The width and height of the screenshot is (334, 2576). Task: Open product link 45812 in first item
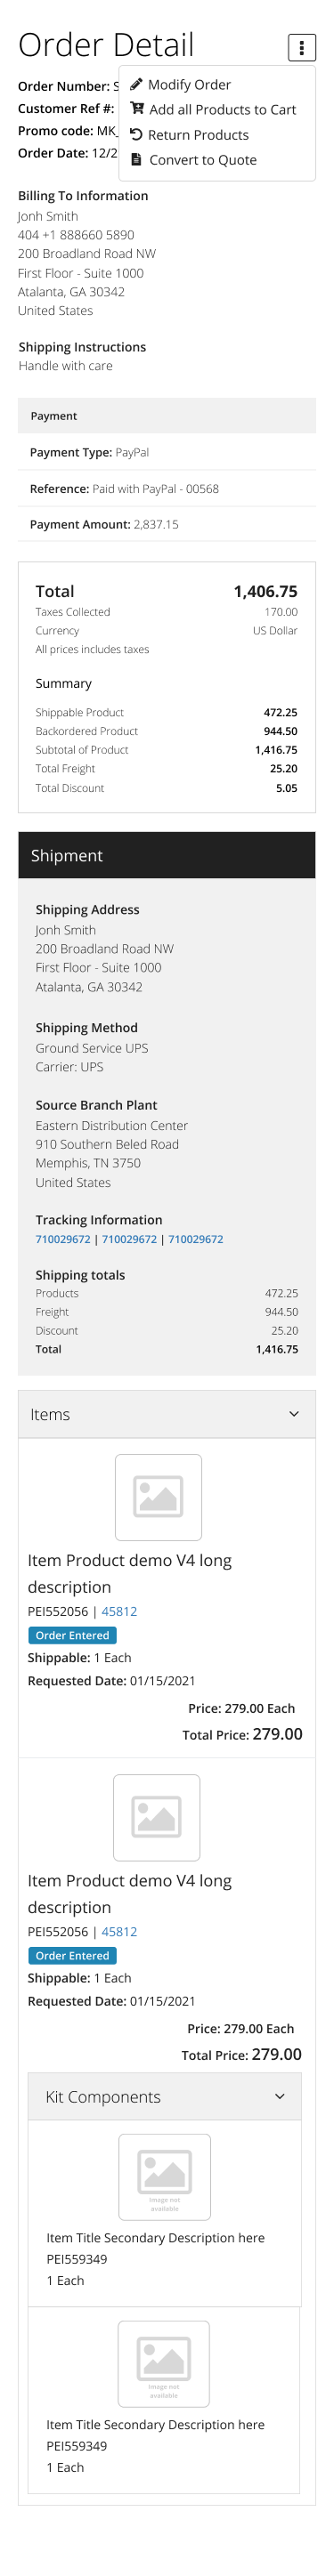point(119,1611)
